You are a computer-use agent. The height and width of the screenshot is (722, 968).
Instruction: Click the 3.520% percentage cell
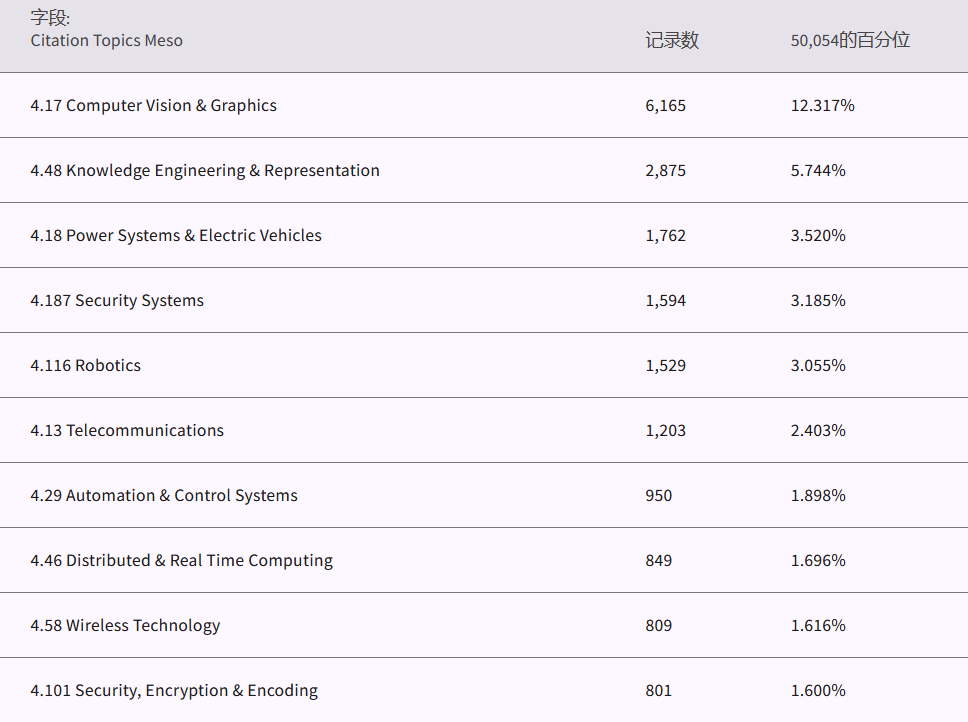818,236
